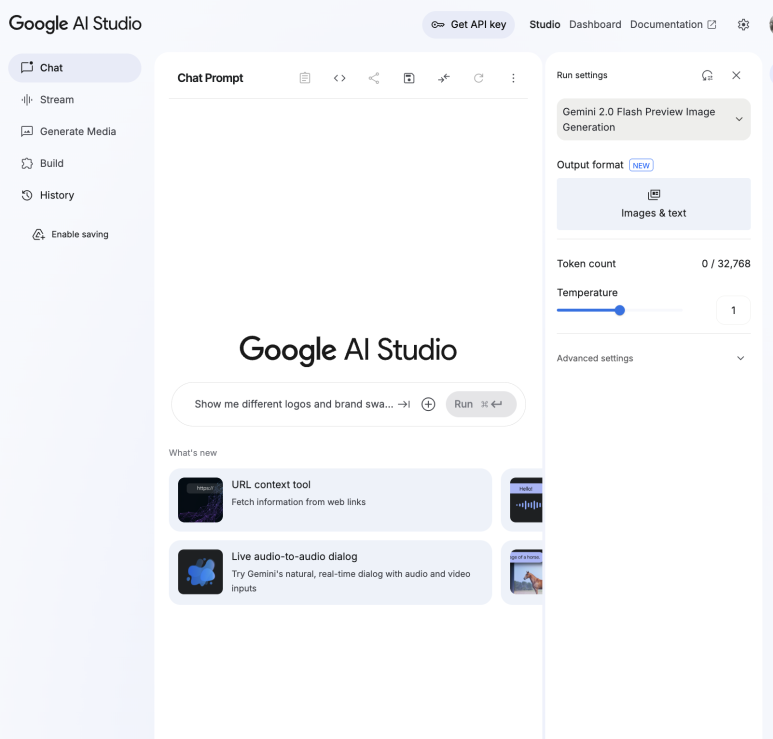Click the Temperature slider handle

click(x=620, y=310)
